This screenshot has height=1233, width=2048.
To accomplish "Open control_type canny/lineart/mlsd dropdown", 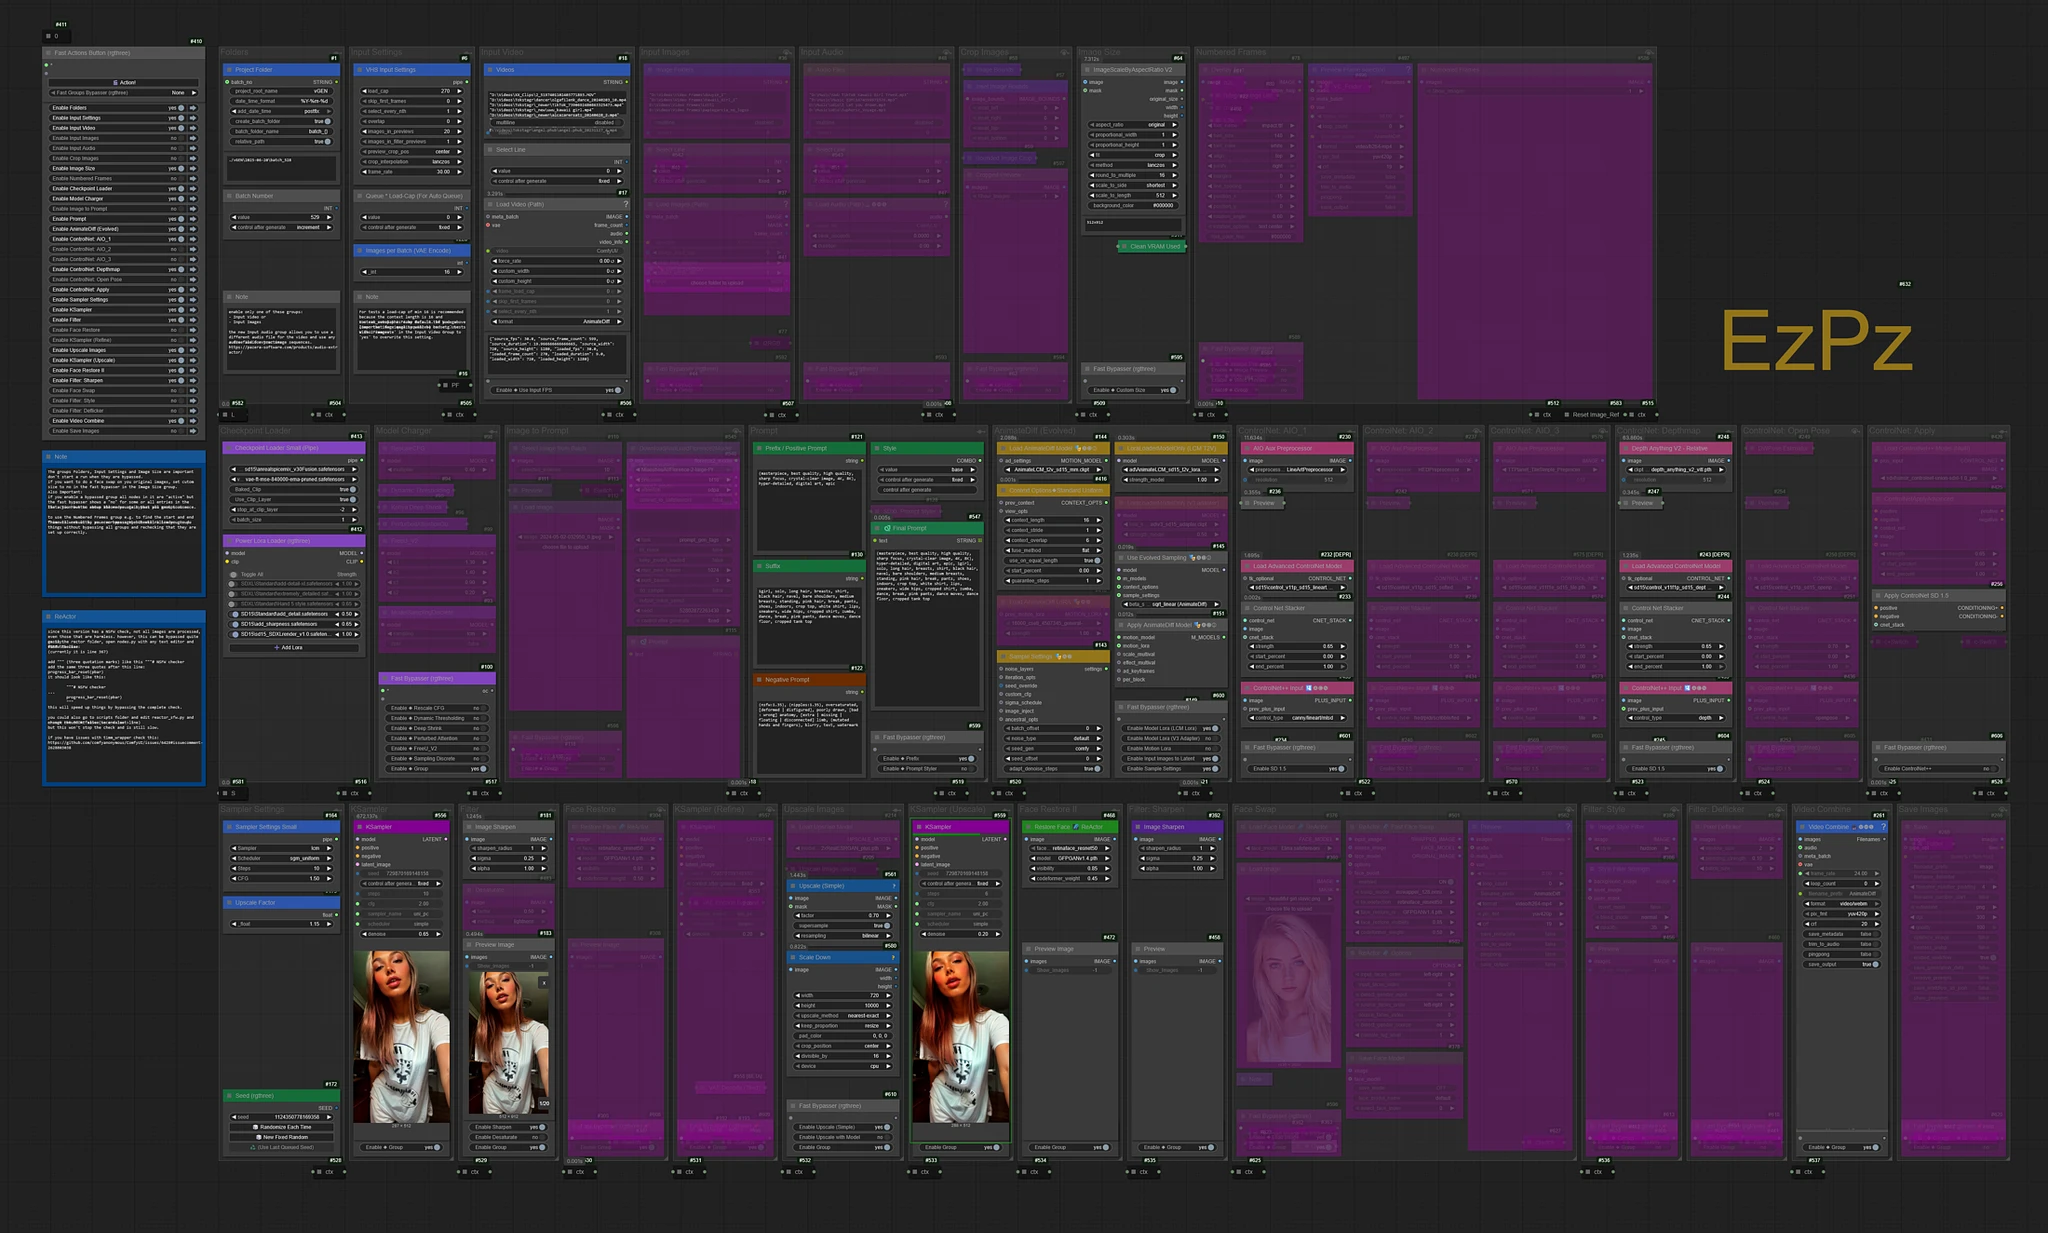I will pyautogui.click(x=1297, y=717).
